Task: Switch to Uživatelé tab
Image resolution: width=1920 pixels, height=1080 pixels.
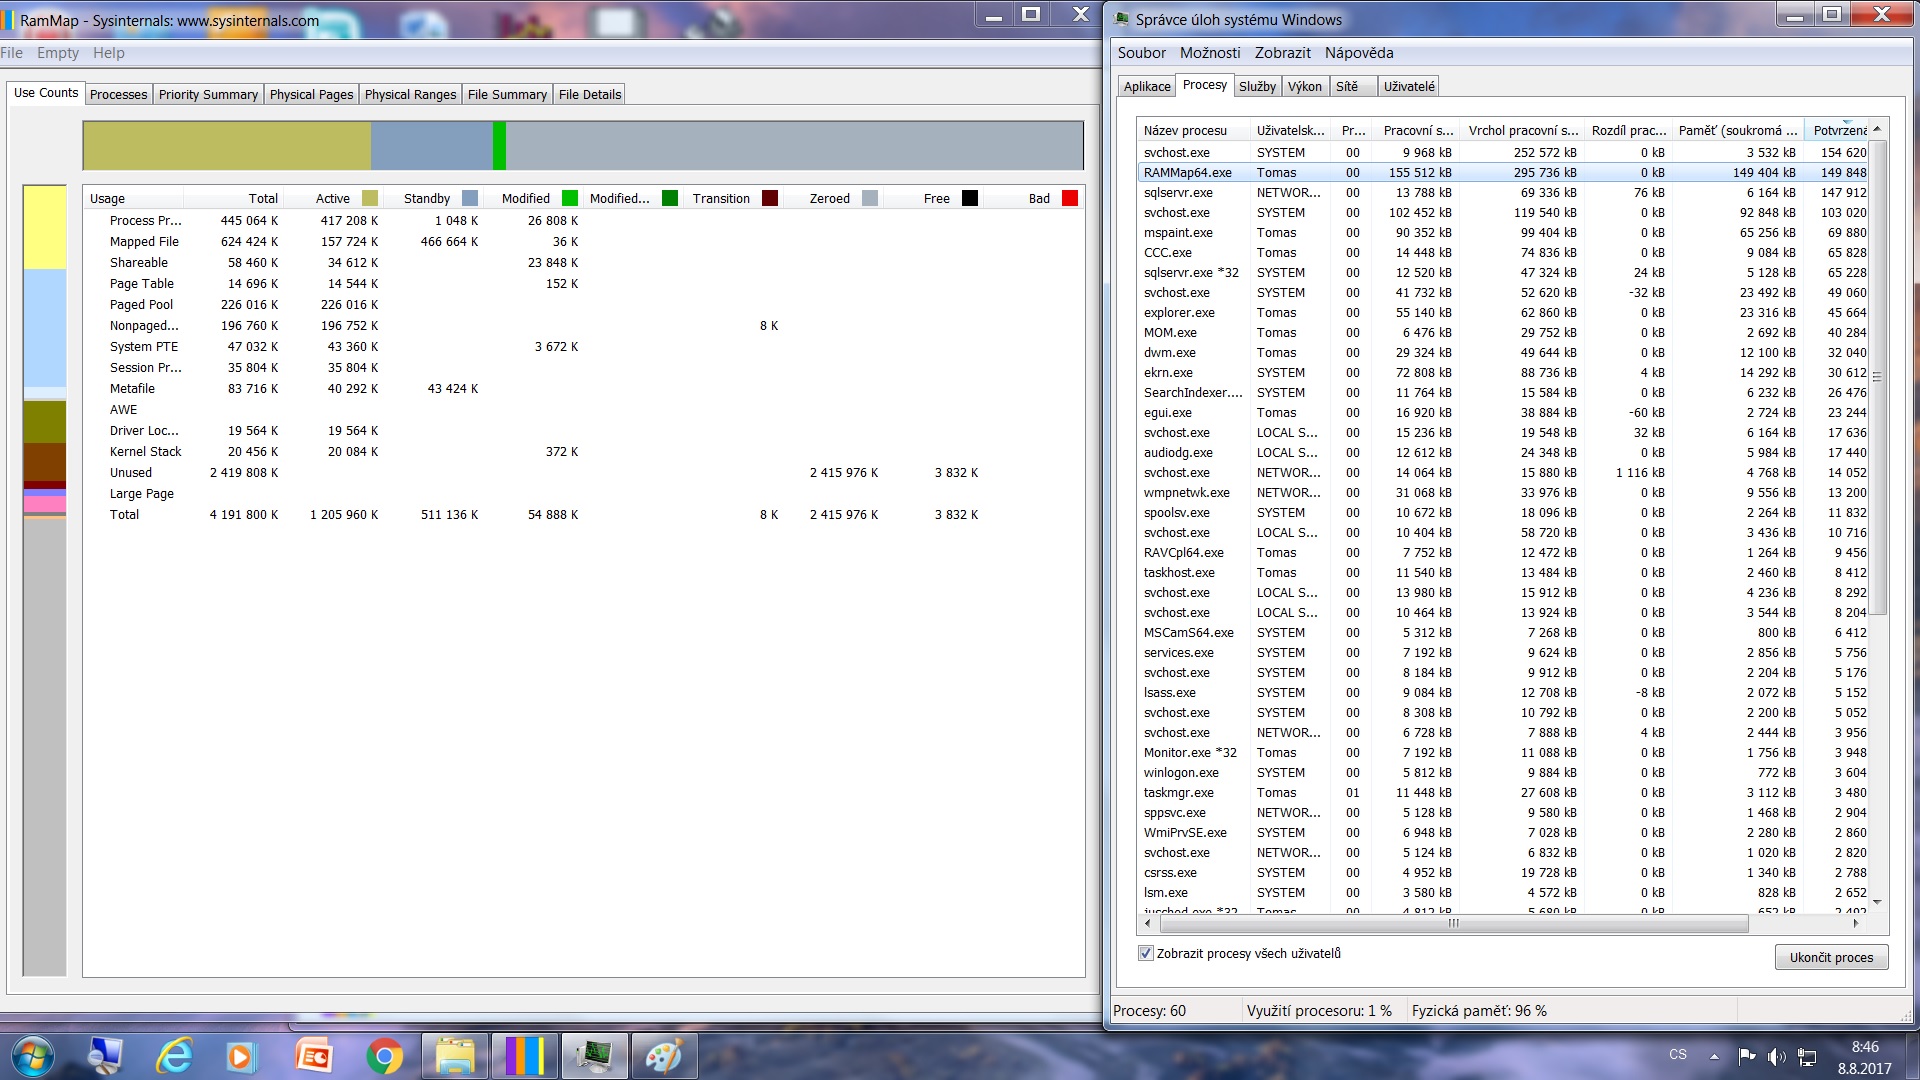Action: pyautogui.click(x=1409, y=86)
